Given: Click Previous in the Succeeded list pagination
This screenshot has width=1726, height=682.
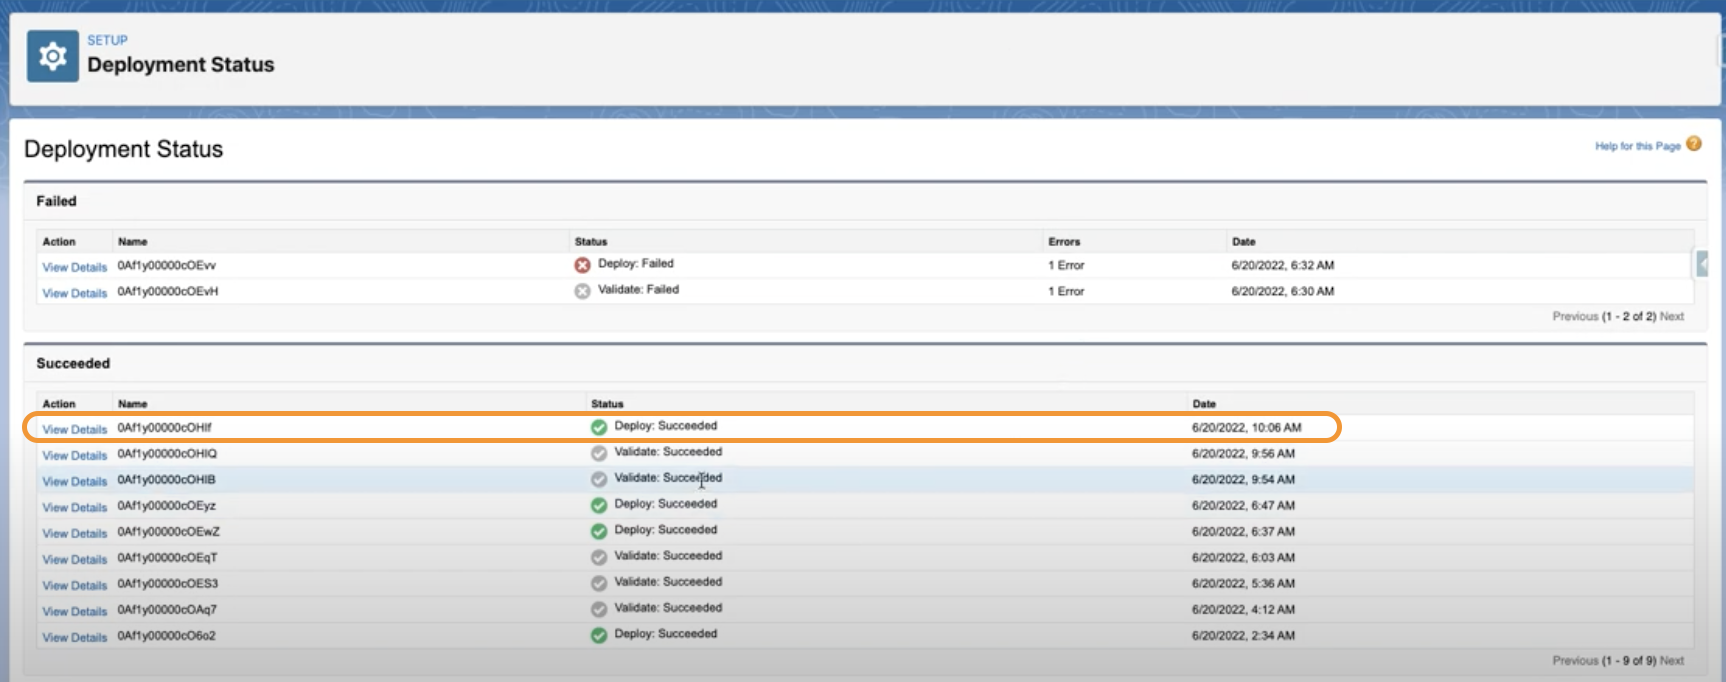Looking at the screenshot, I should point(1575,660).
